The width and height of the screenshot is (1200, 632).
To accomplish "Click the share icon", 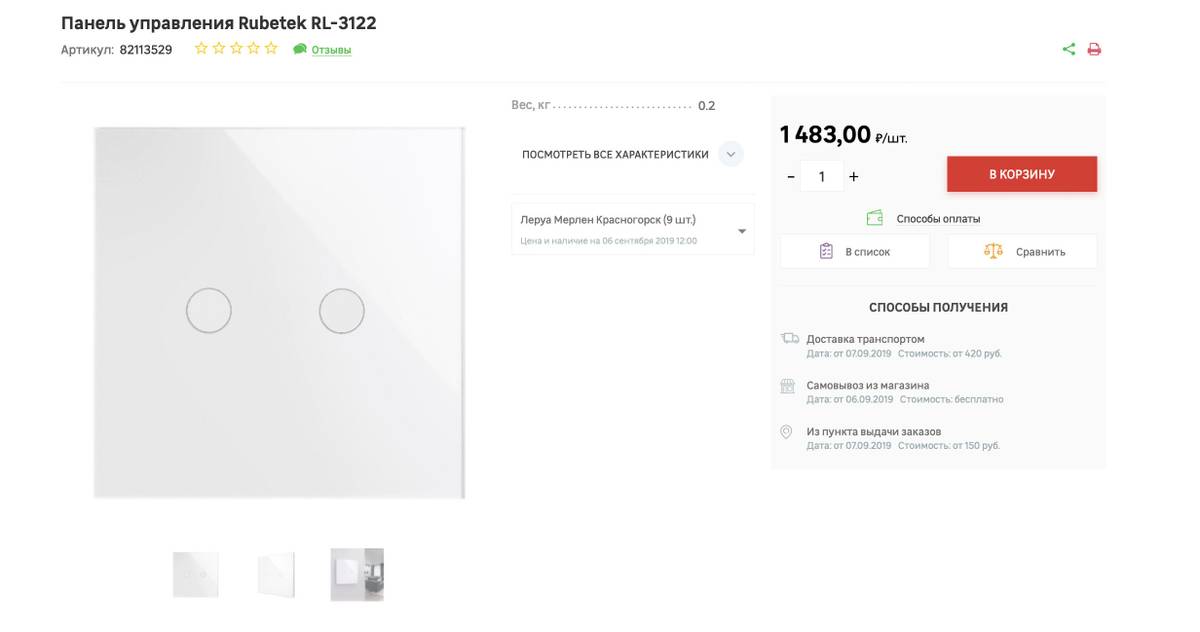I will pos(1069,49).
